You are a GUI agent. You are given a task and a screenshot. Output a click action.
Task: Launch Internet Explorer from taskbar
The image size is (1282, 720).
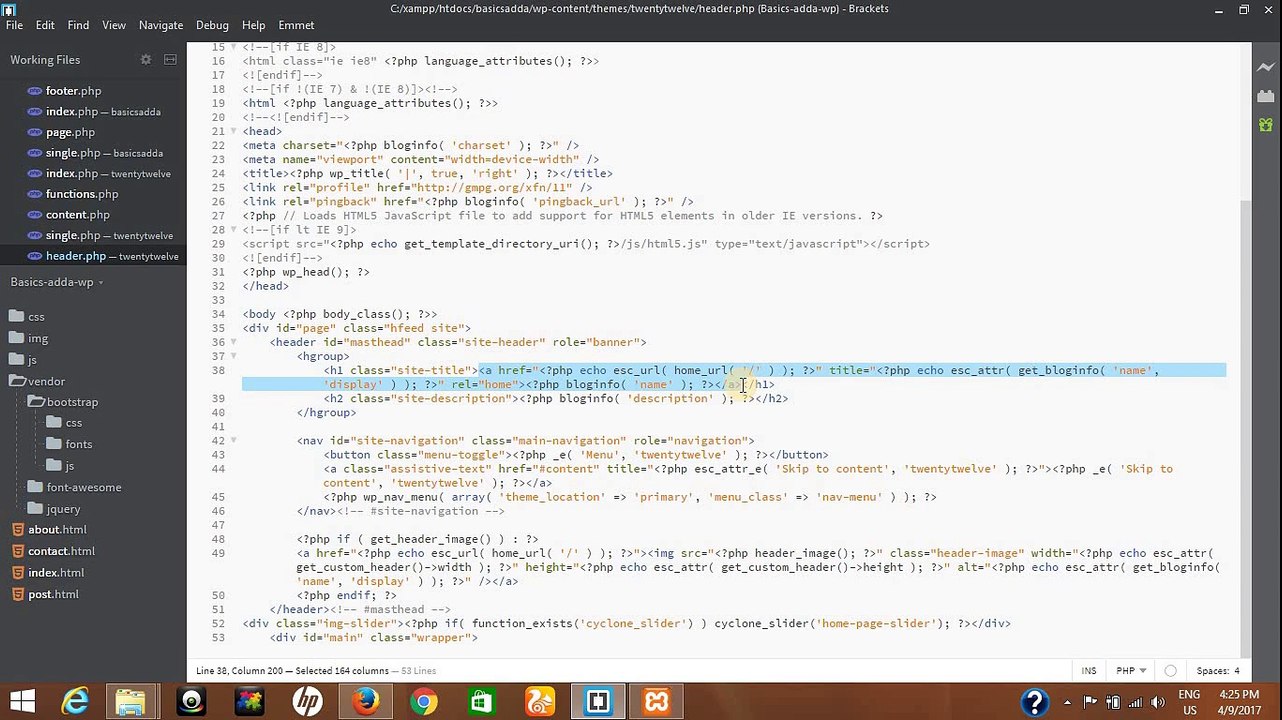[75, 701]
